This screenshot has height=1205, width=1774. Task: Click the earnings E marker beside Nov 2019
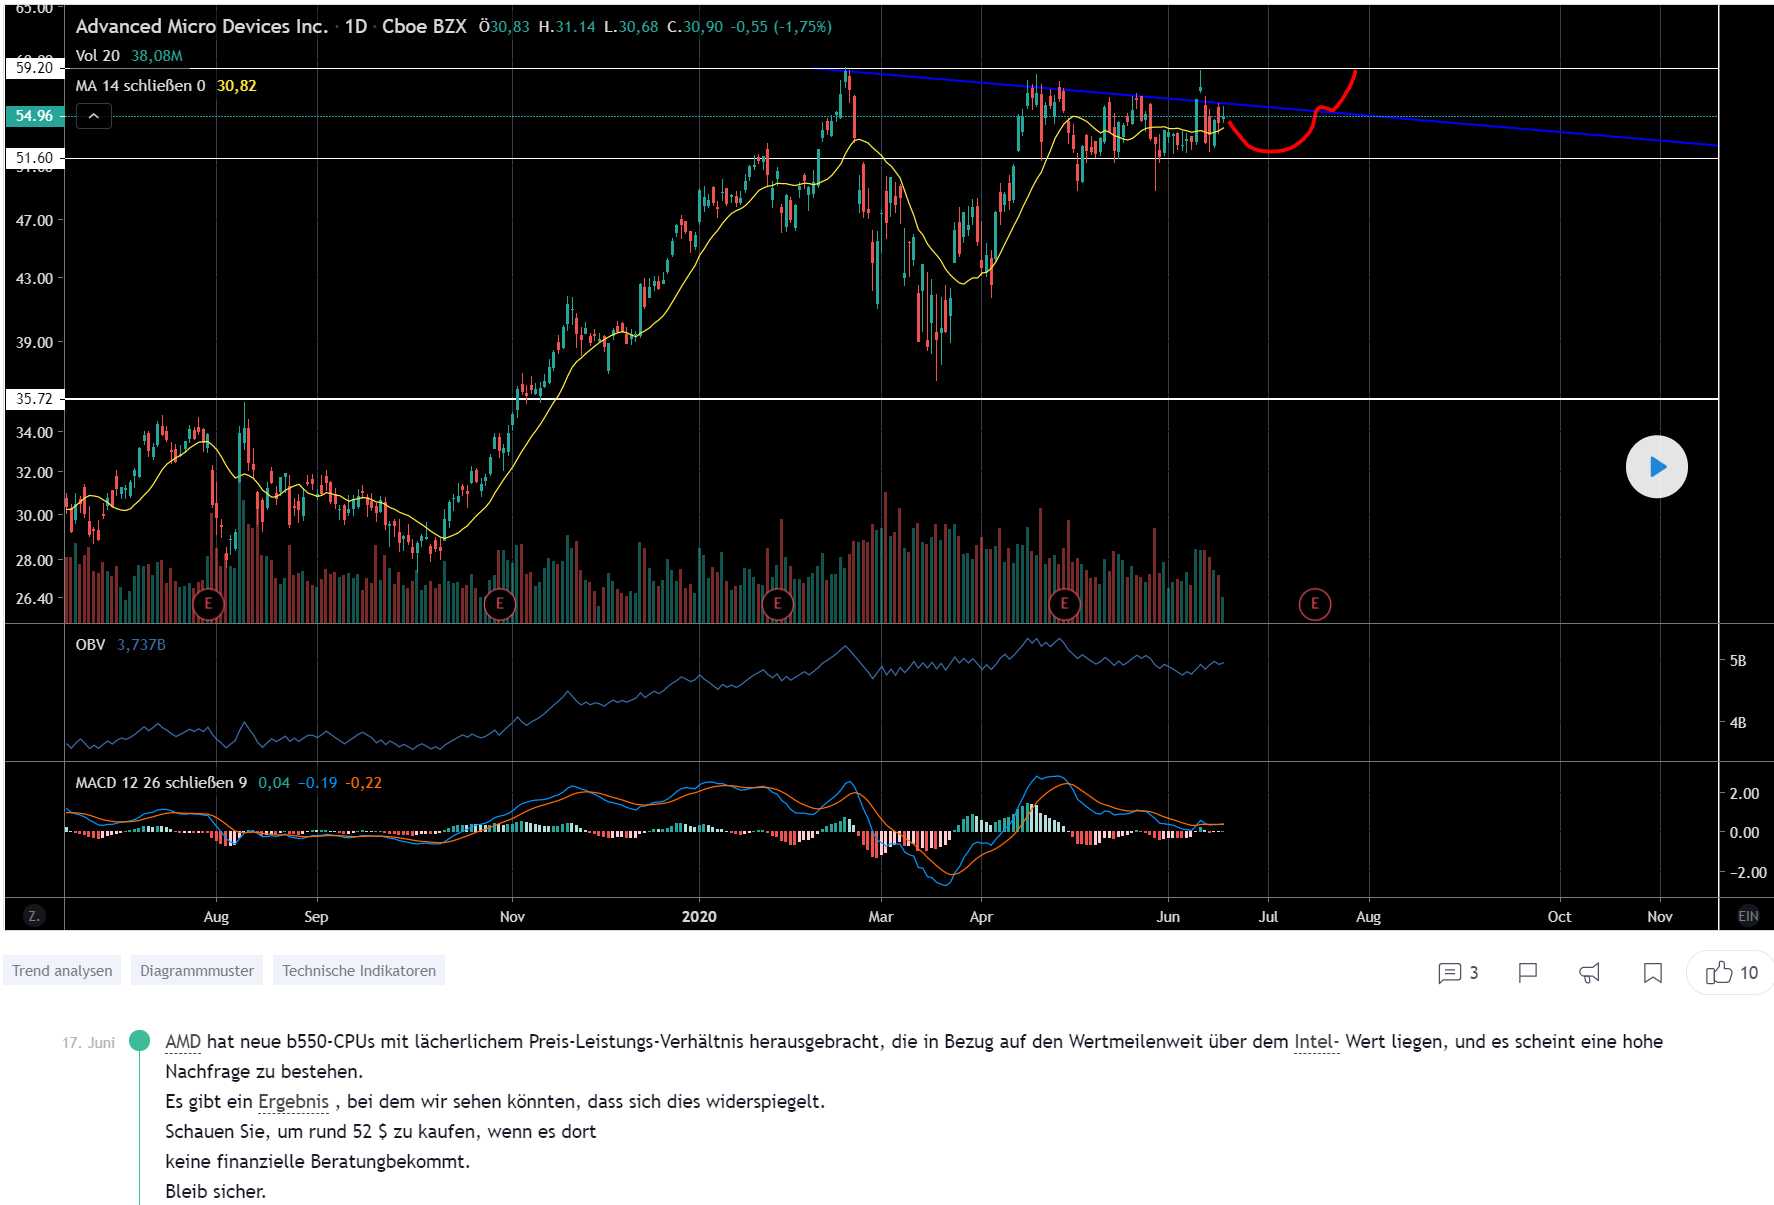[499, 604]
